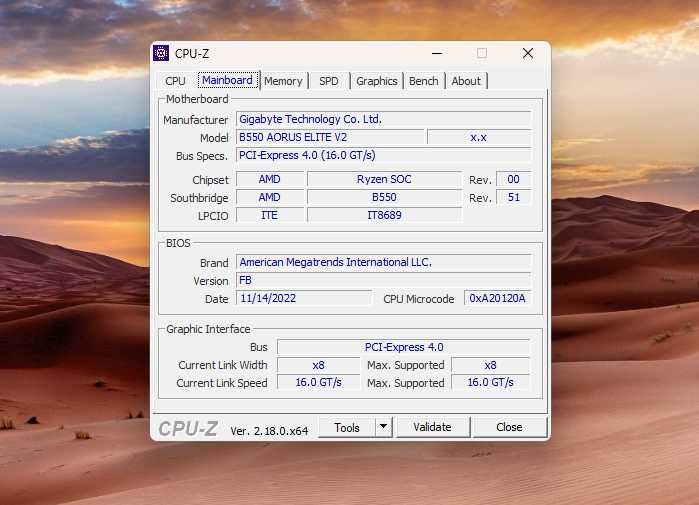
Task: Click the Southbridge B550 field
Action: [x=384, y=197]
